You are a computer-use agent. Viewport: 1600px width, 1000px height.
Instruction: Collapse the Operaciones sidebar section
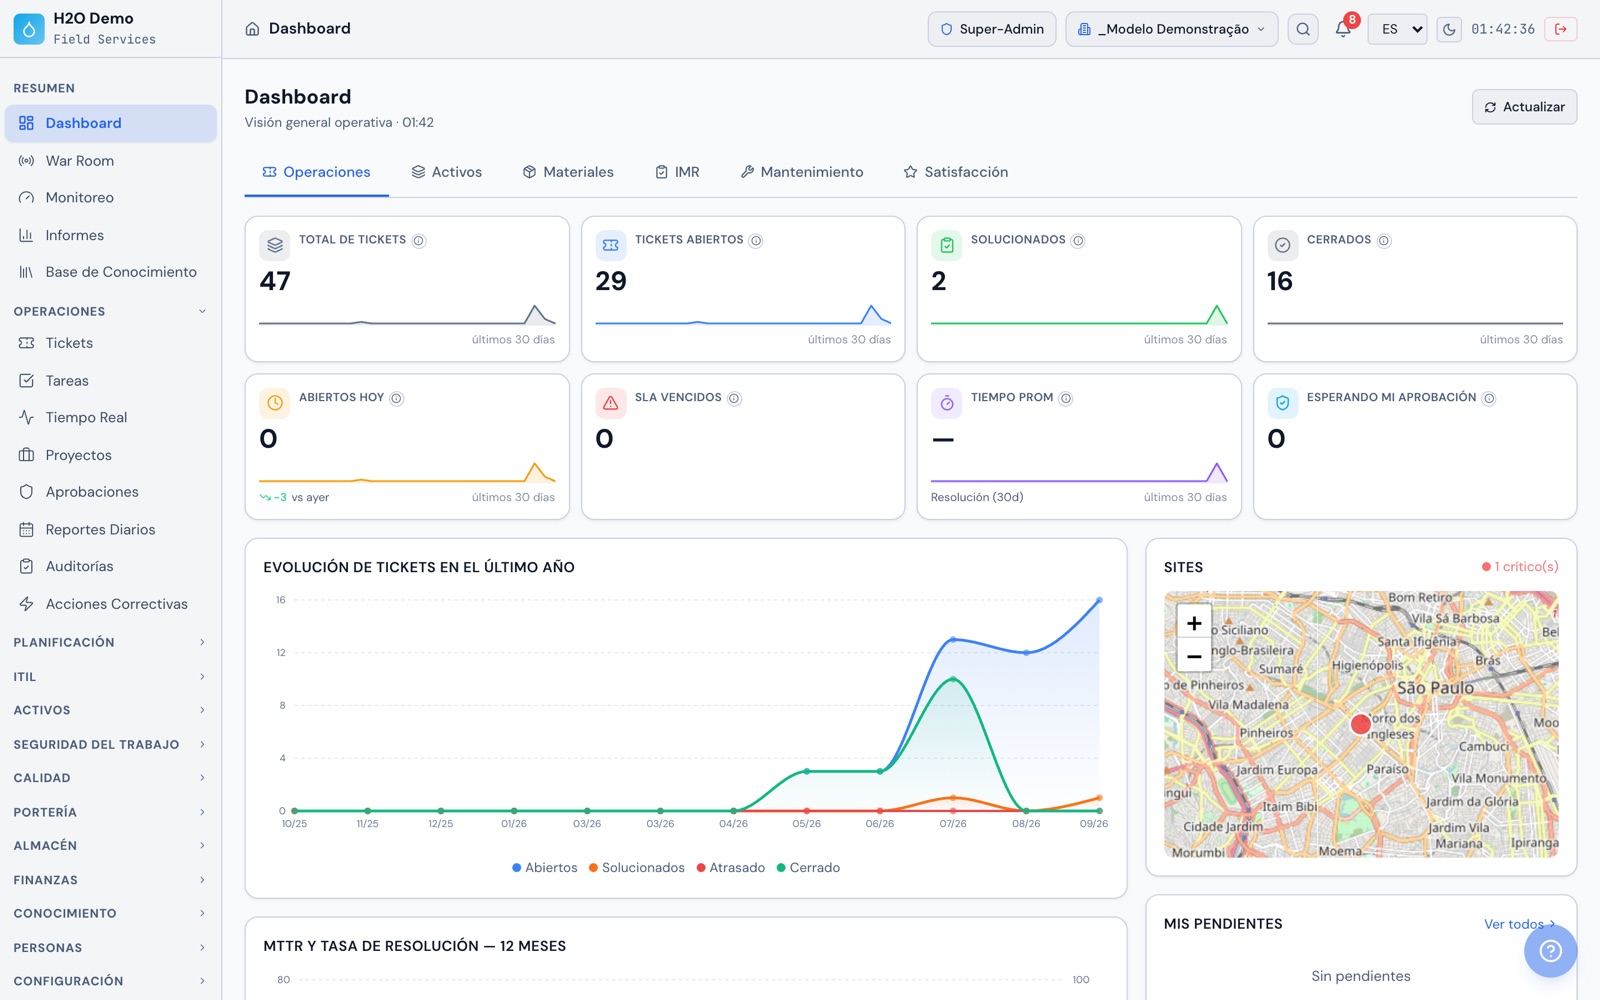coord(111,311)
